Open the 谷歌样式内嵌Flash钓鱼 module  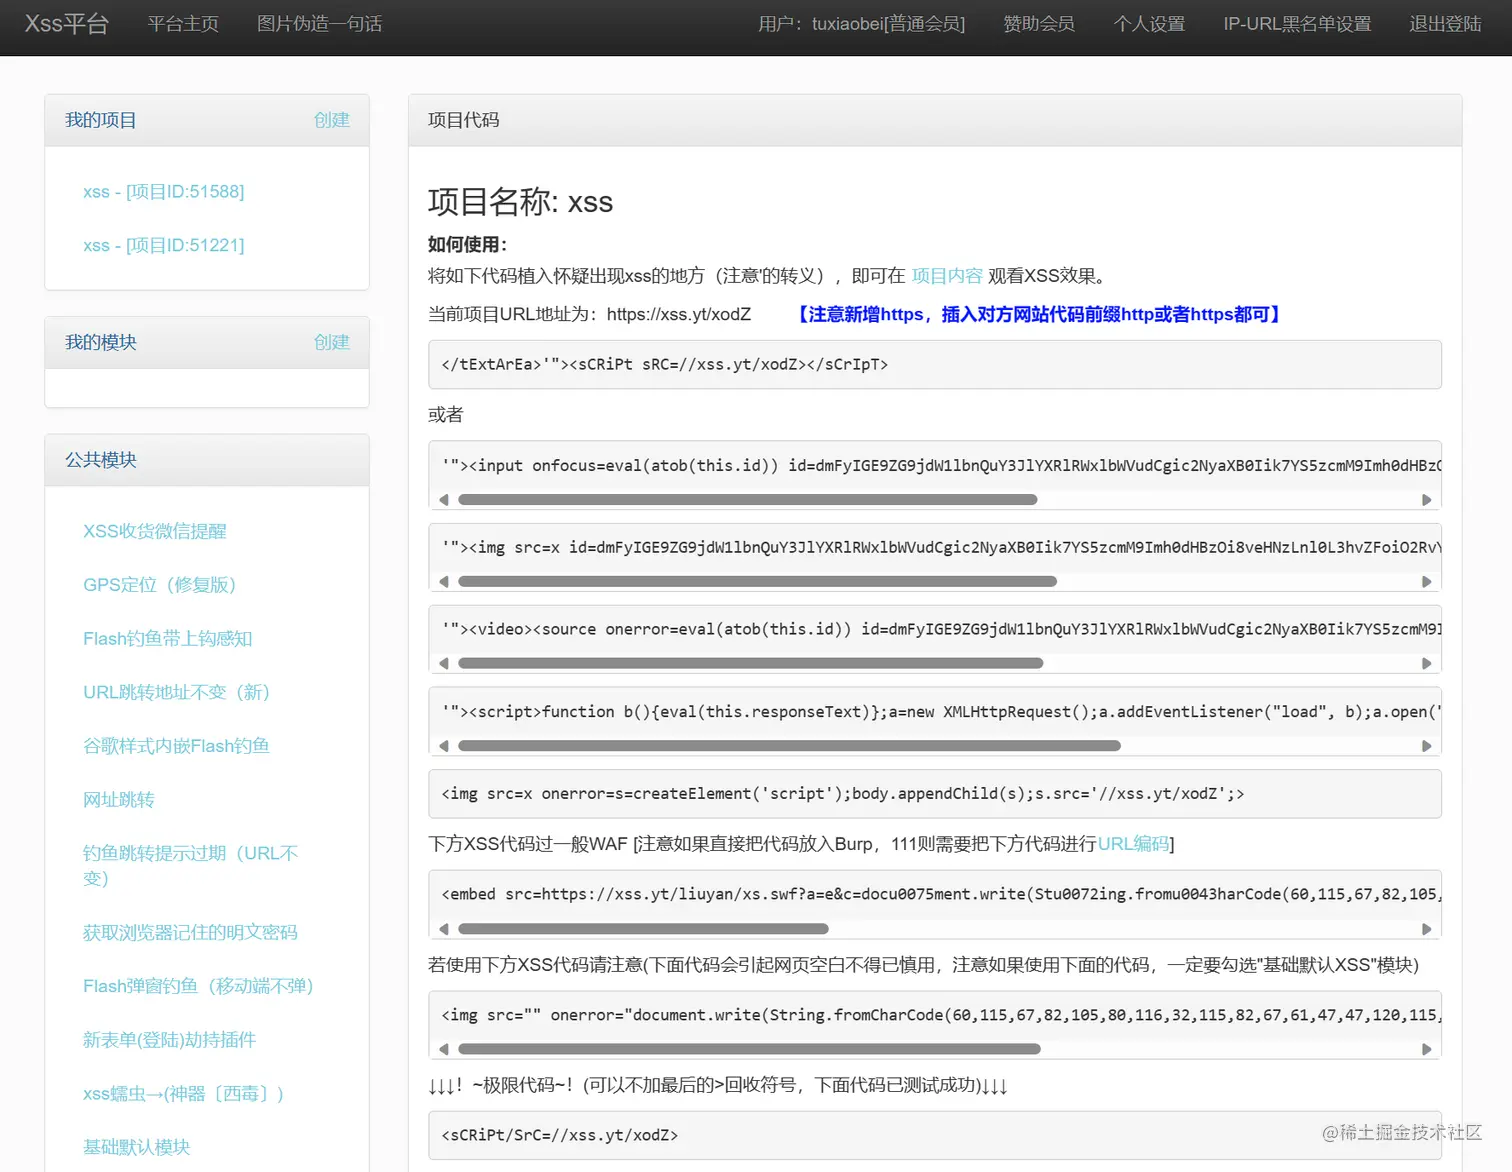click(x=176, y=746)
